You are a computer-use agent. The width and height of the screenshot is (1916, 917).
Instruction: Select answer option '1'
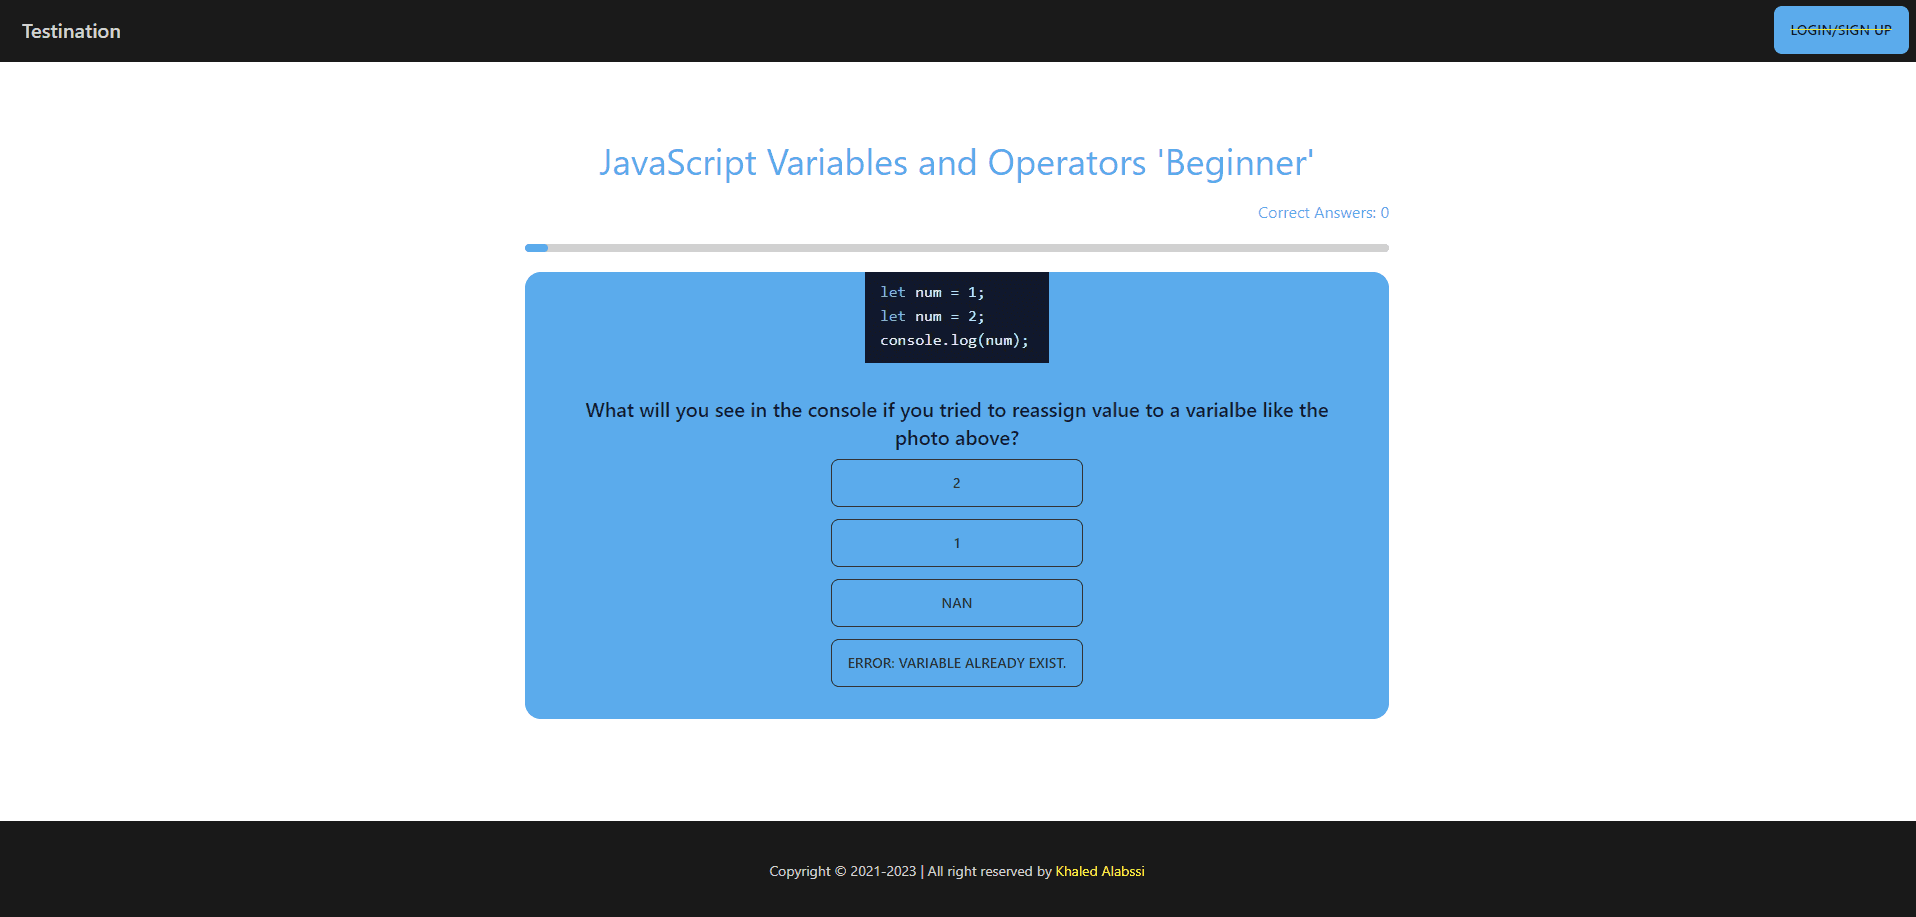956,543
